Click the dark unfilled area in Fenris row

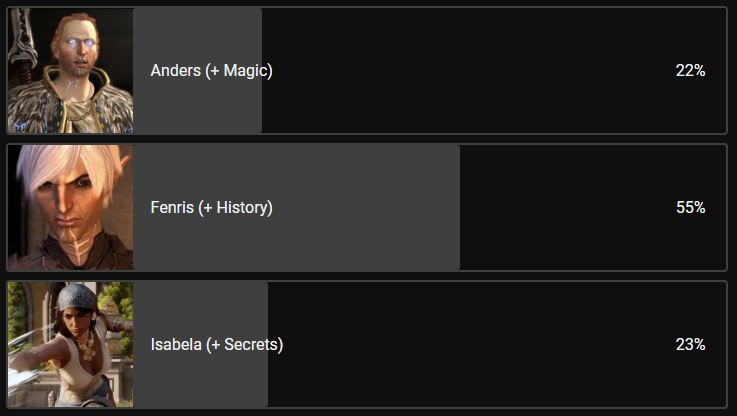[x=560, y=208]
